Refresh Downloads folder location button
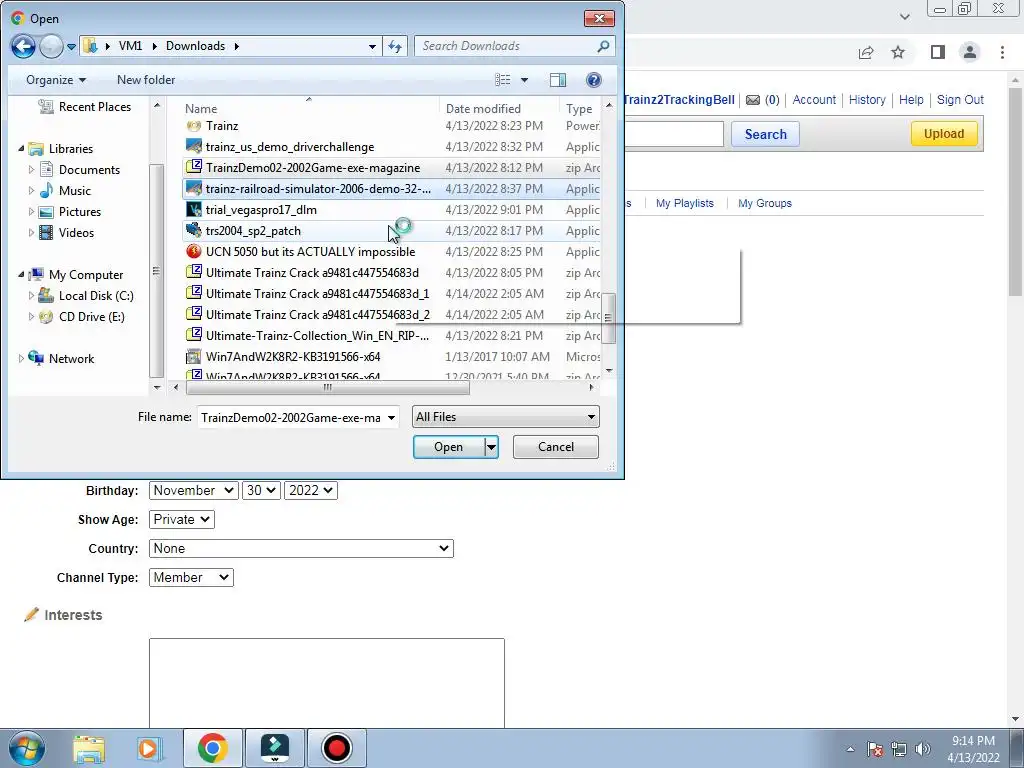Screen dimensions: 1024x768 [x=395, y=46]
